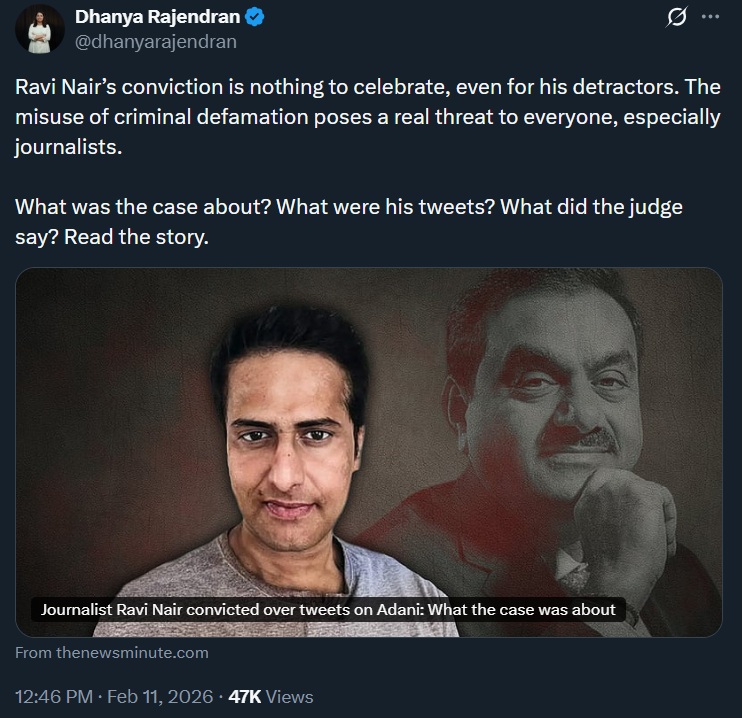Image resolution: width=742 pixels, height=718 pixels.
Task: Click the 12:46 PM timestamp
Action: [x=54, y=696]
